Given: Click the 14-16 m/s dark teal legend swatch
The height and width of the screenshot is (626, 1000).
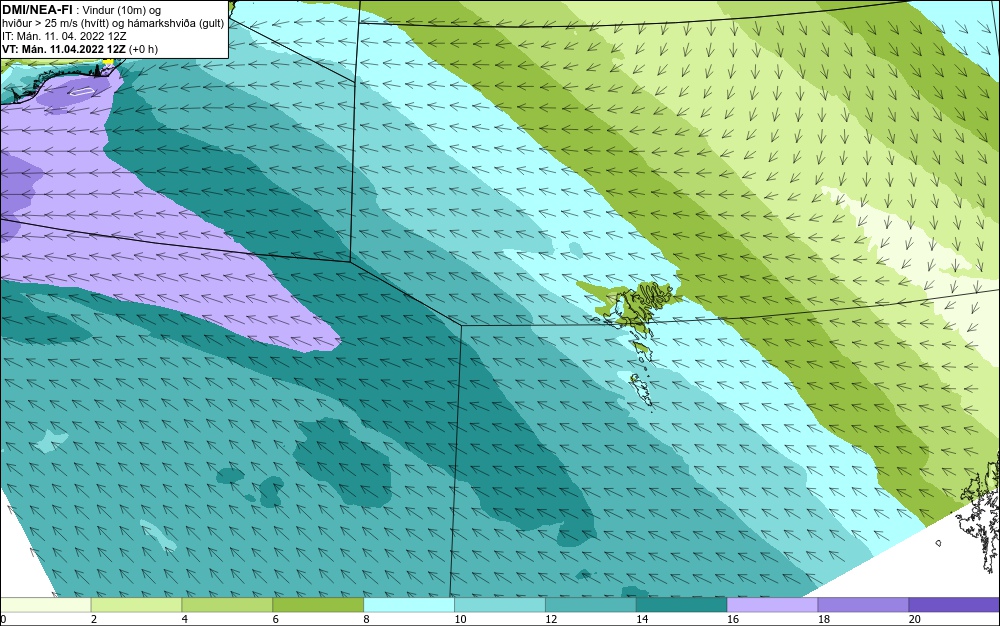Looking at the screenshot, I should [682, 604].
